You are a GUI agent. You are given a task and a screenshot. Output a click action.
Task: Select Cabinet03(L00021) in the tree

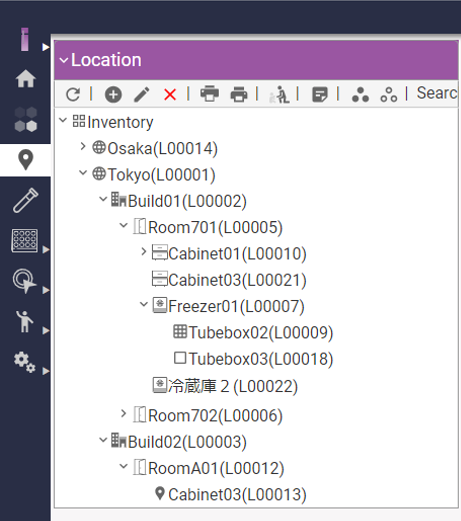click(237, 280)
